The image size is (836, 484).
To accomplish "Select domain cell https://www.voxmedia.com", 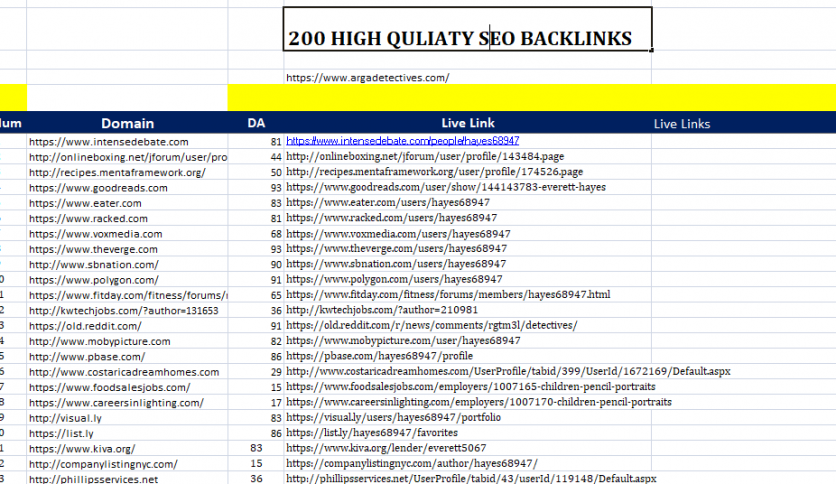I will tap(95, 234).
